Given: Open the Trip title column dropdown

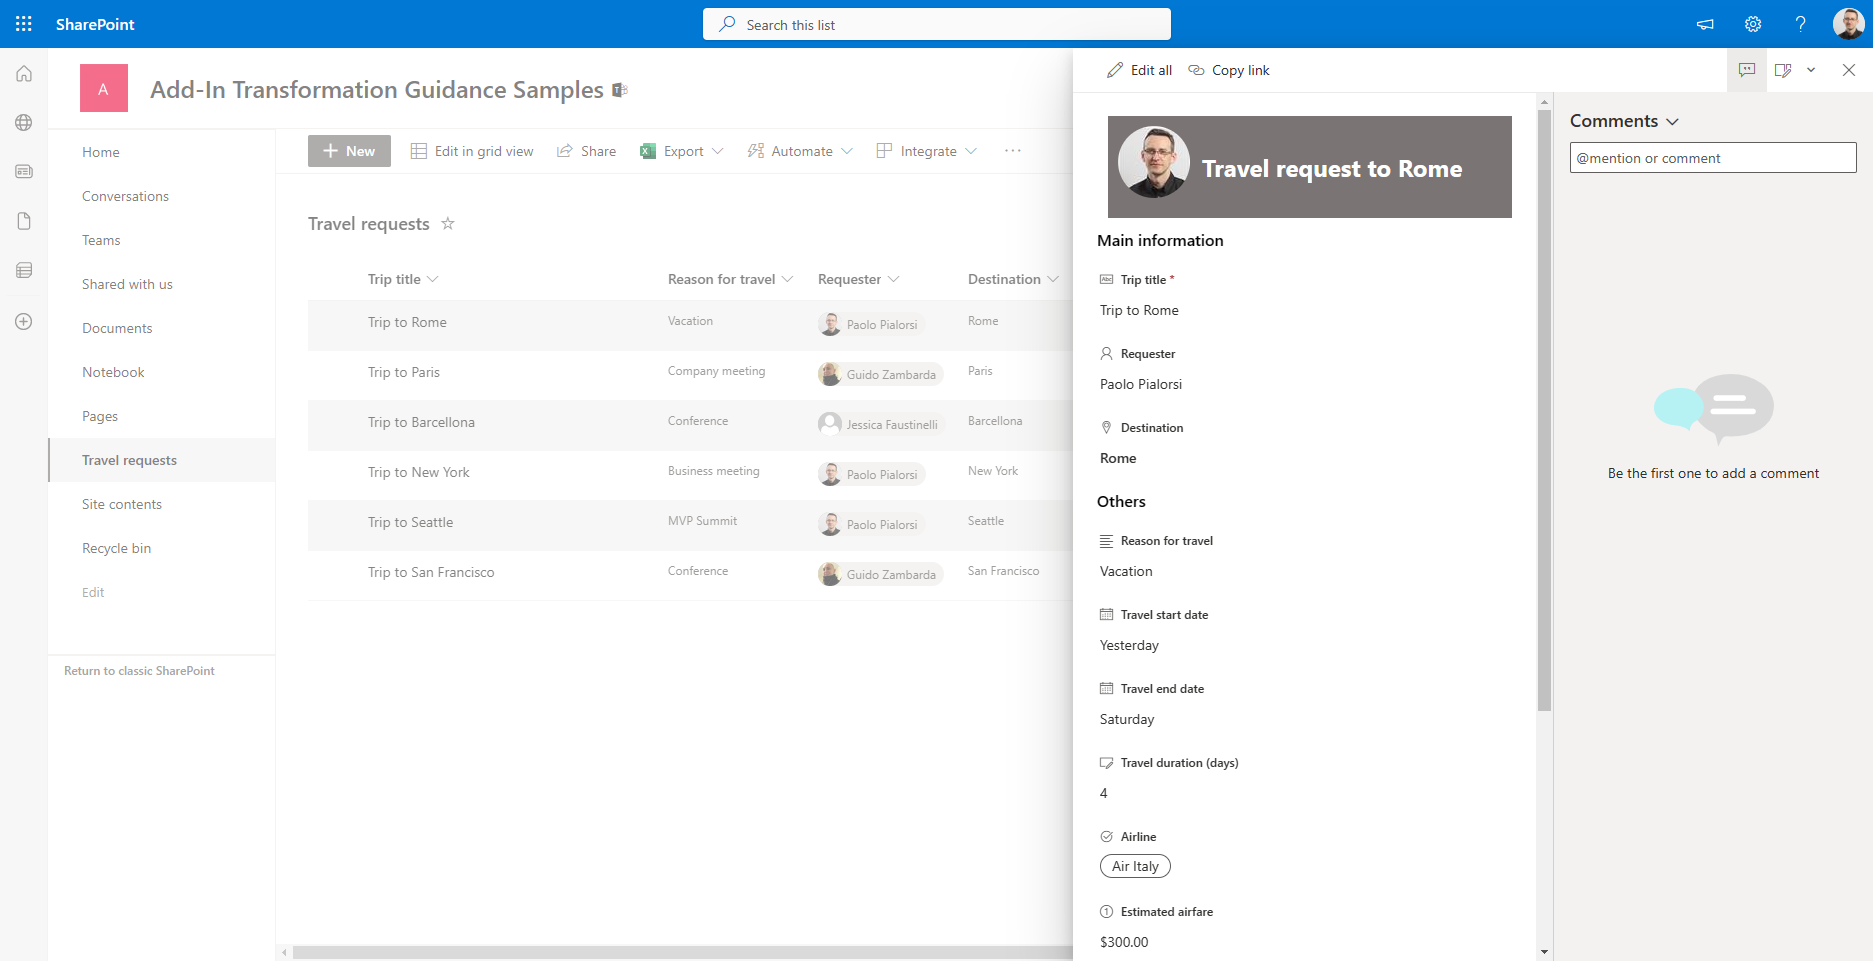Looking at the screenshot, I should (x=433, y=278).
